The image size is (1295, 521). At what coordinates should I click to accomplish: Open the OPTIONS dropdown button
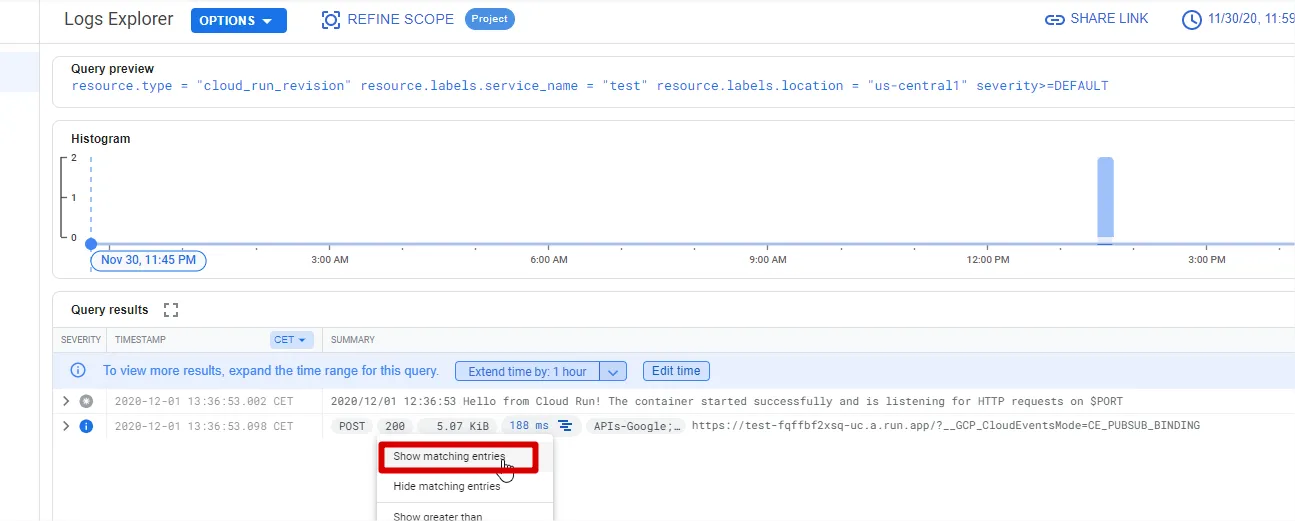(x=238, y=21)
